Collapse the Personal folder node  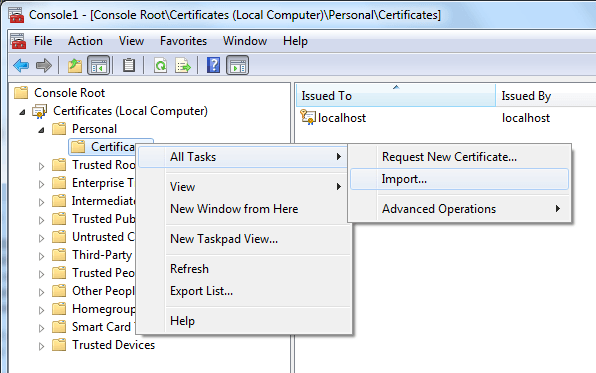click(41, 130)
